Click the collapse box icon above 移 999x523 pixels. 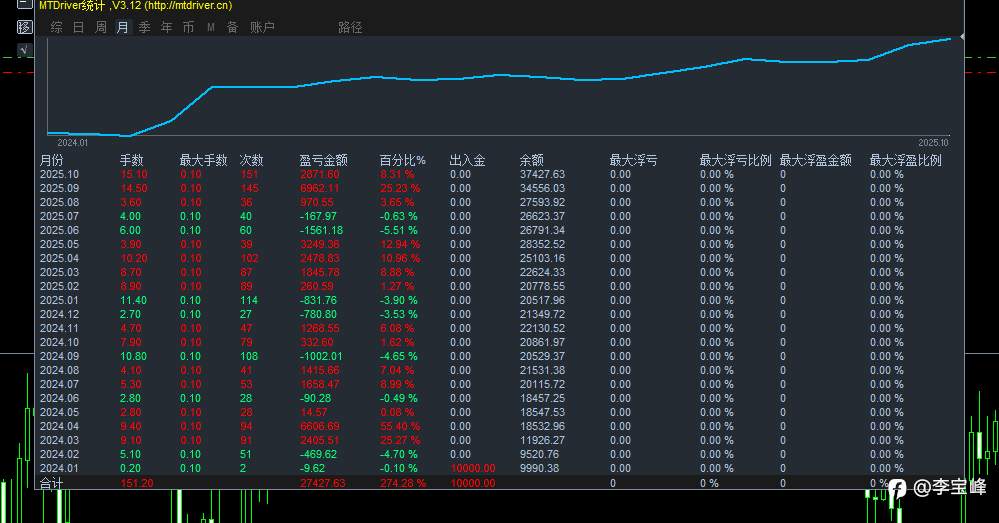(24, 4)
